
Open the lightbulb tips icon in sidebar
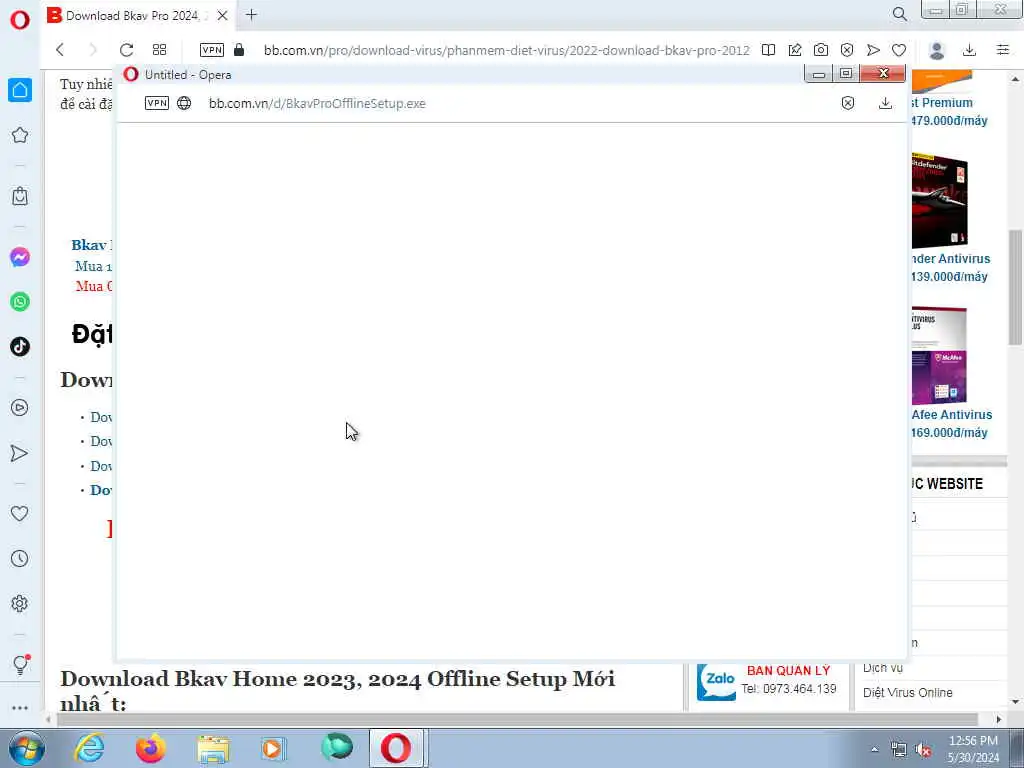20,664
